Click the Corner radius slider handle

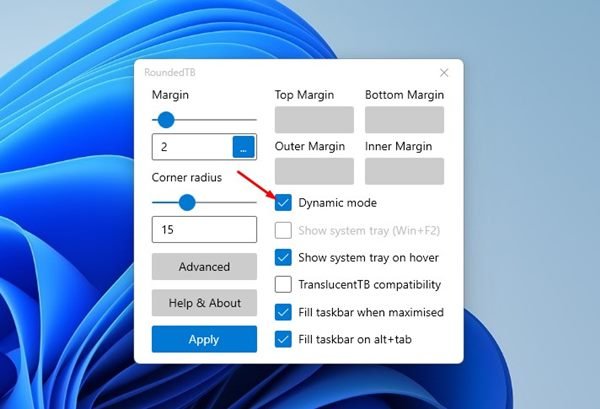pos(186,202)
